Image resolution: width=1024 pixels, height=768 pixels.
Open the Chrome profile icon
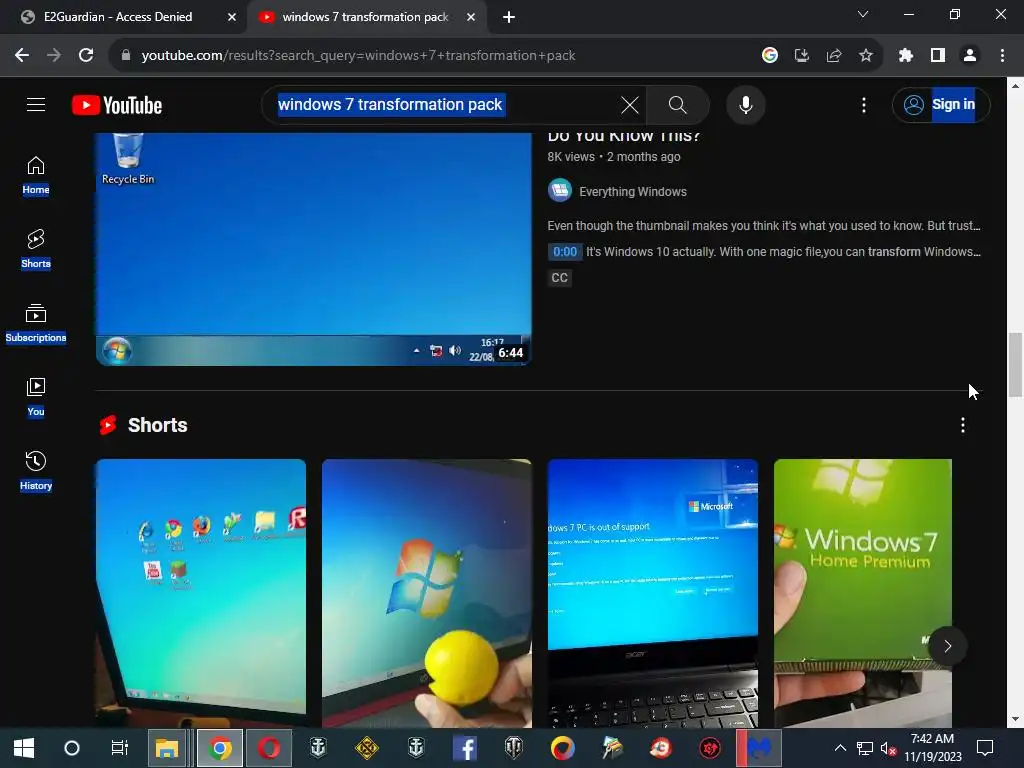coord(970,56)
